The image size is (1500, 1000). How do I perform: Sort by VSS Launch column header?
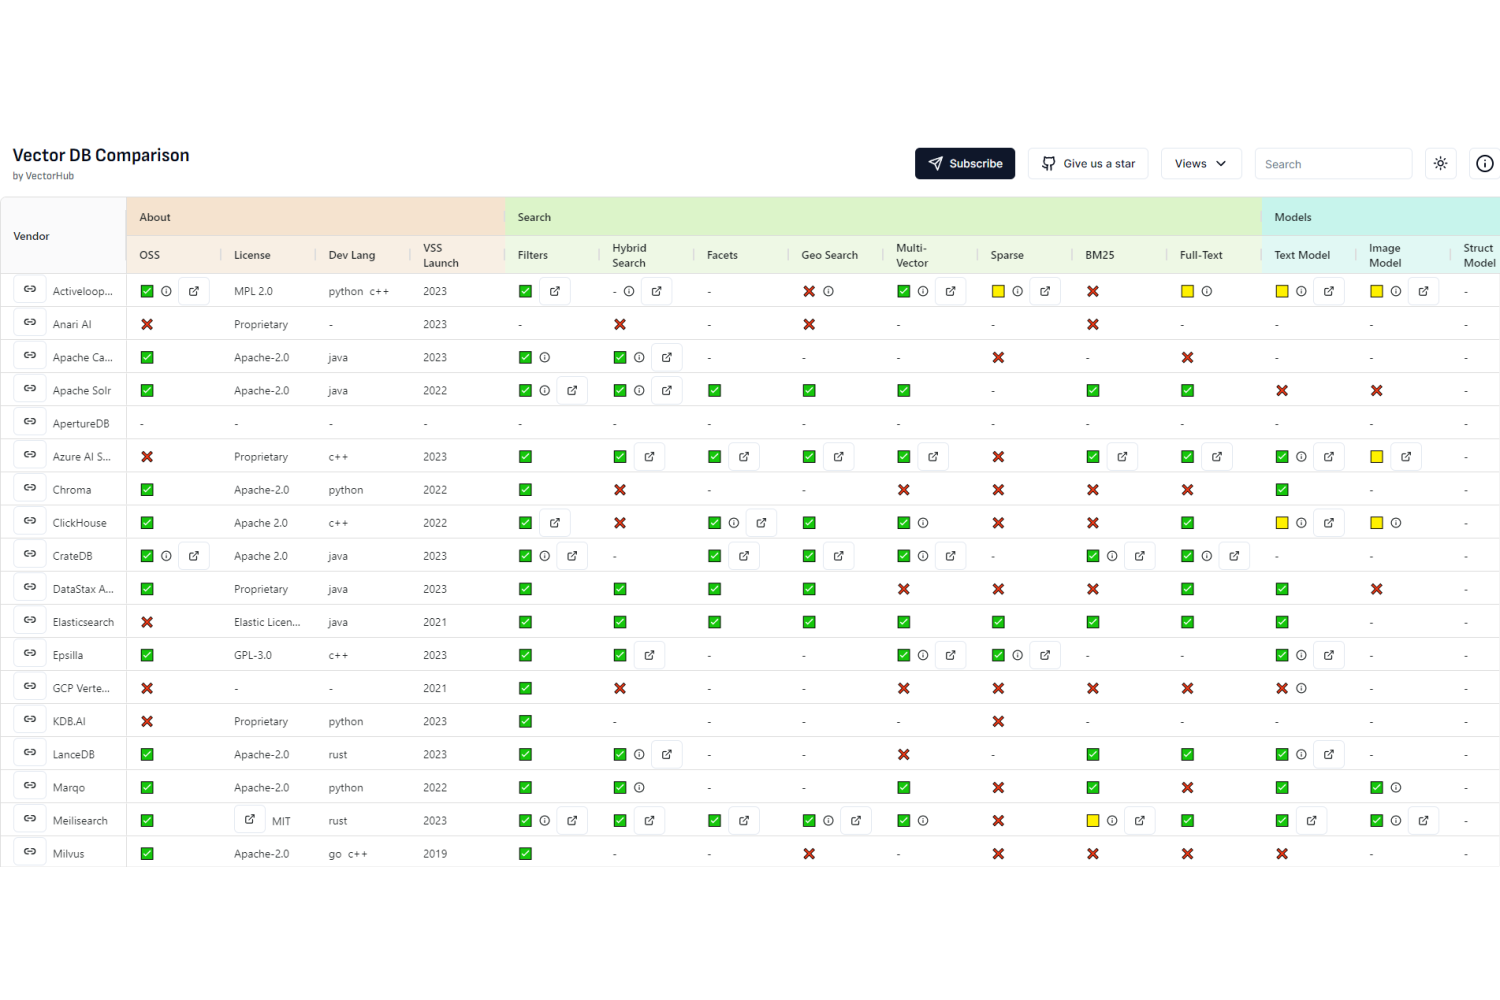(x=441, y=255)
